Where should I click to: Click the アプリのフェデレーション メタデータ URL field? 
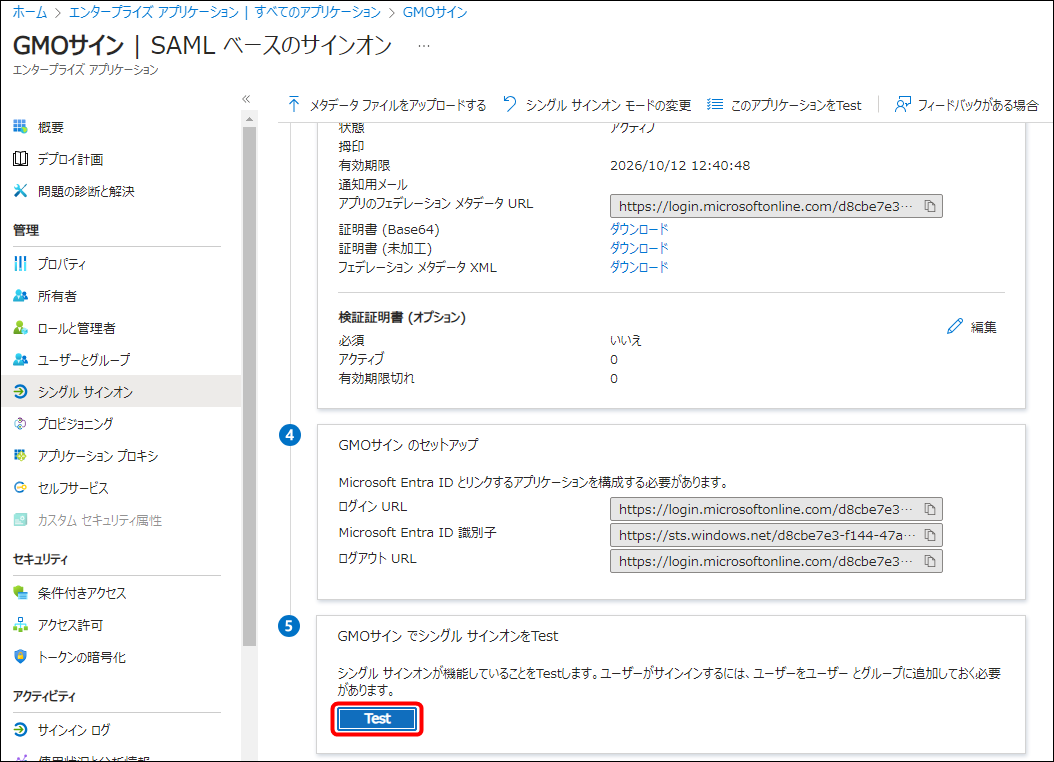tap(776, 206)
